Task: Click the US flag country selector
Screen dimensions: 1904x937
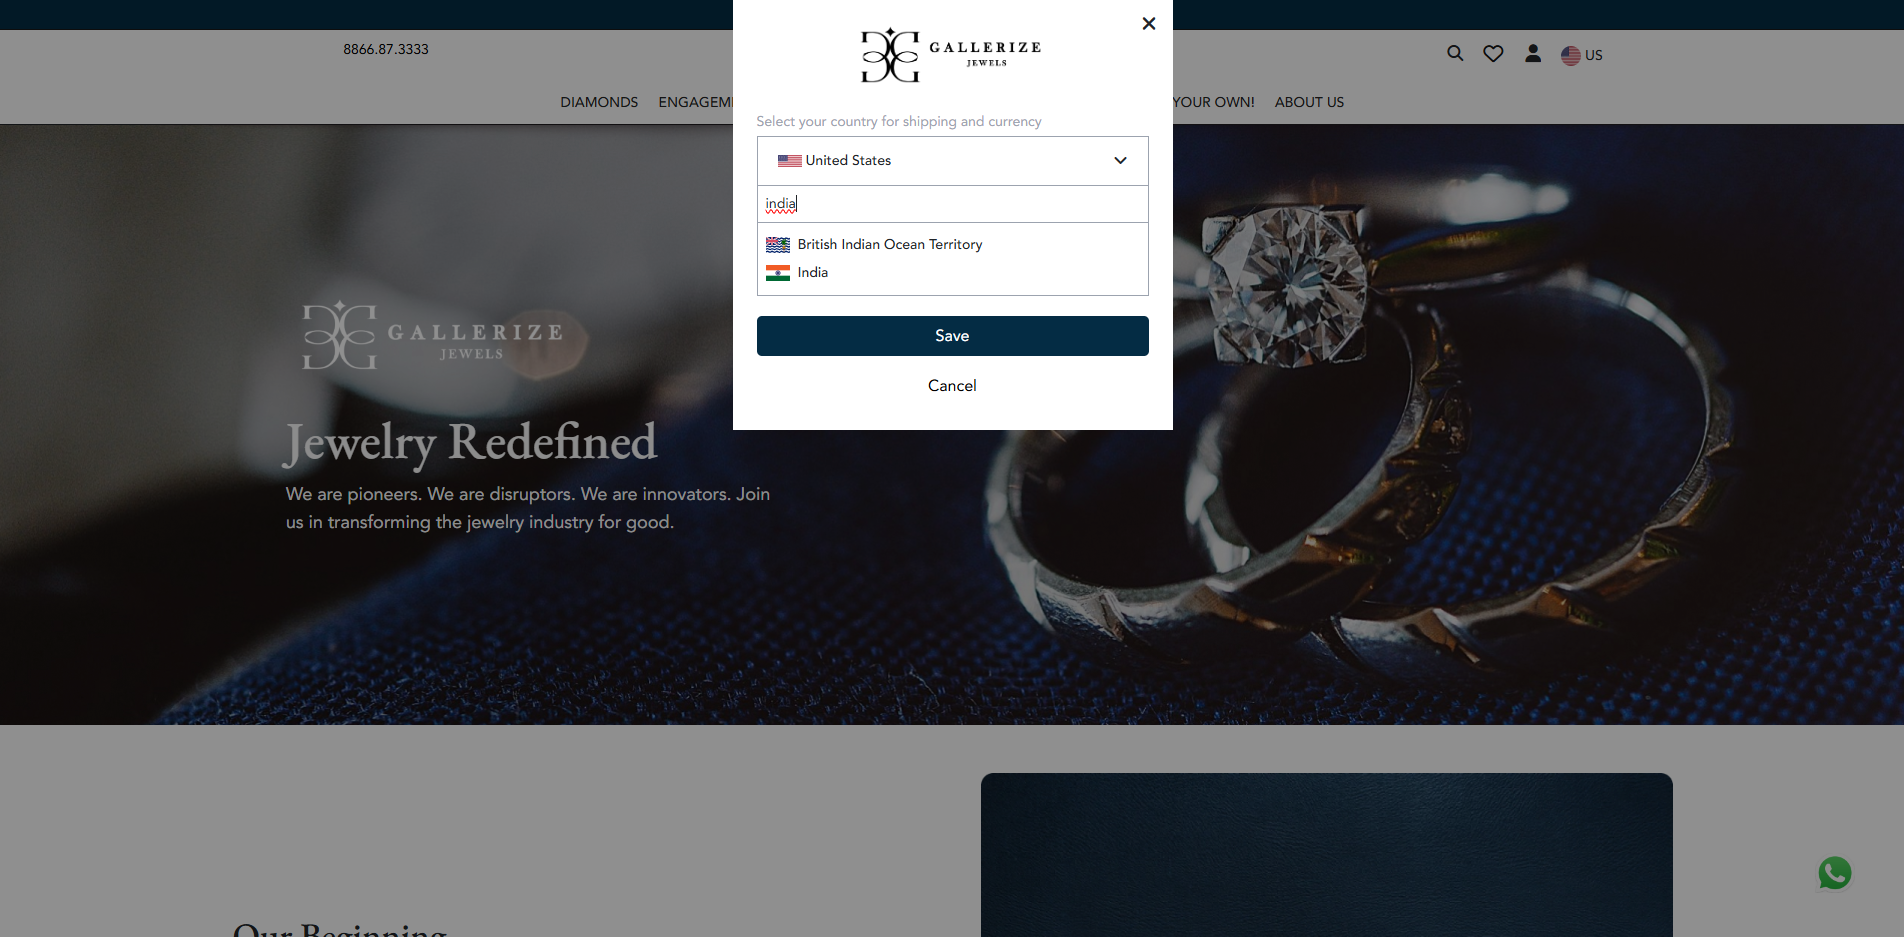Action: click(x=1582, y=55)
